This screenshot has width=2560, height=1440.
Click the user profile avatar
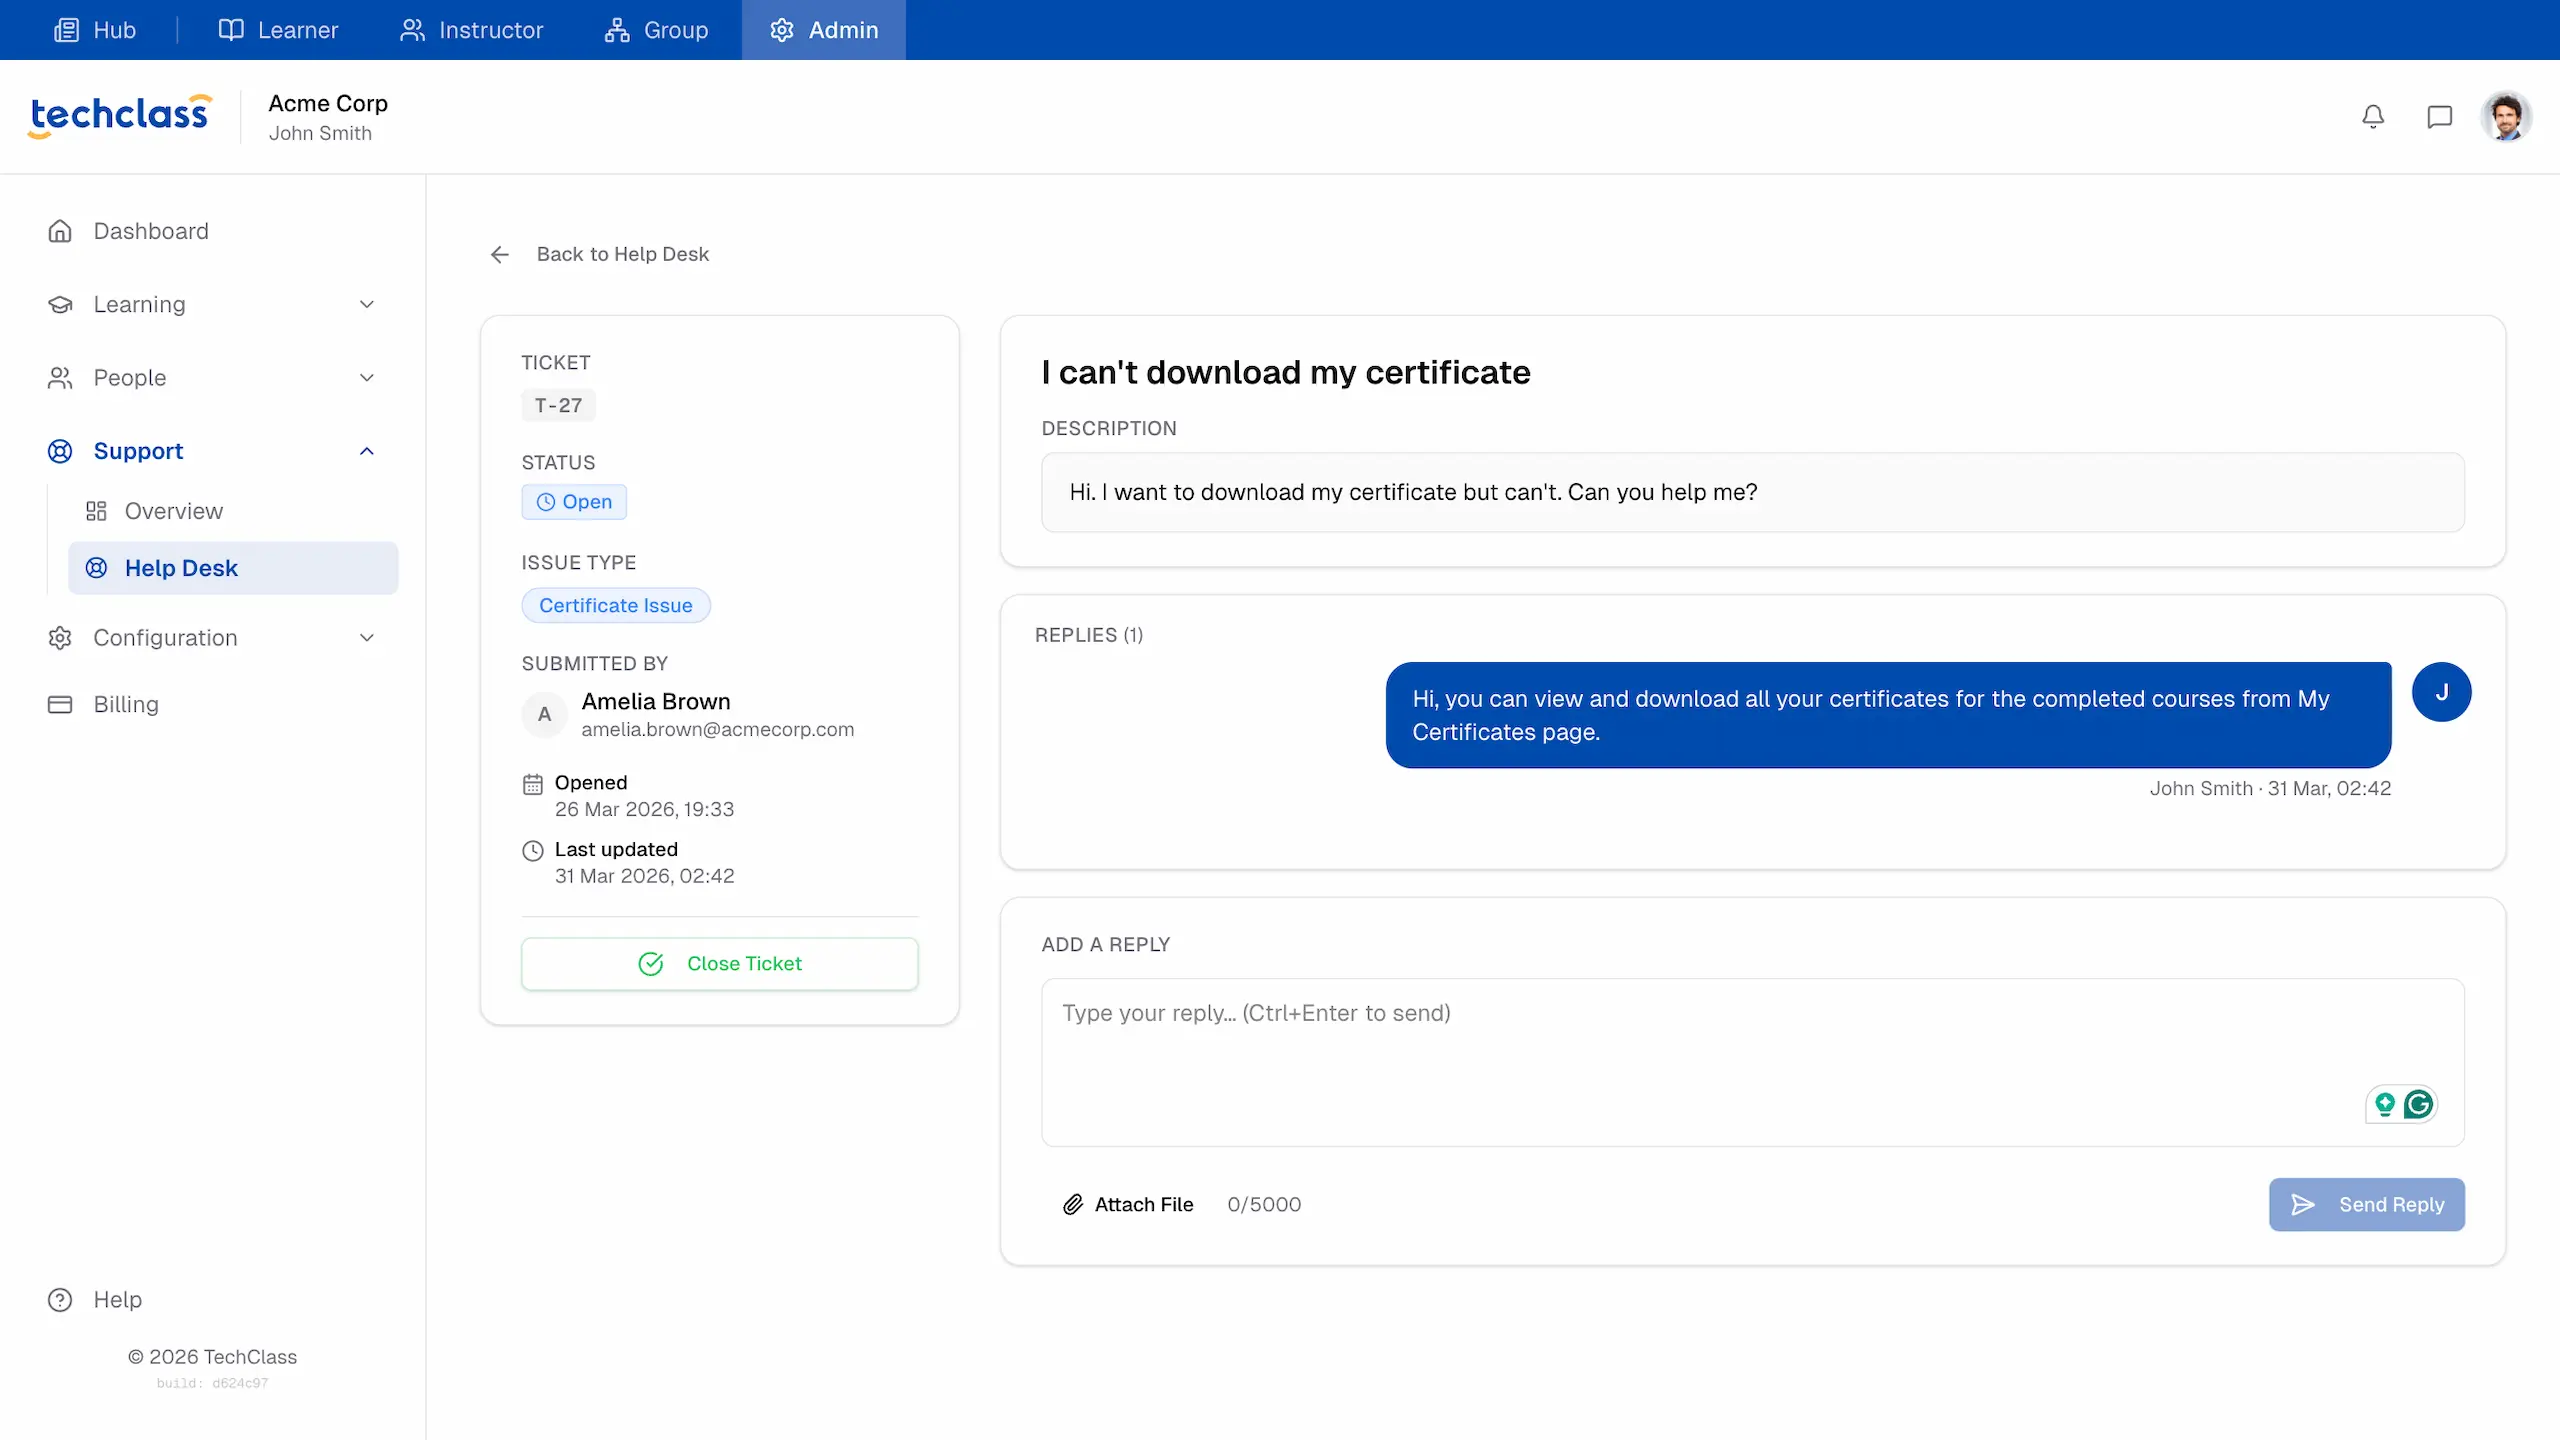click(2505, 117)
